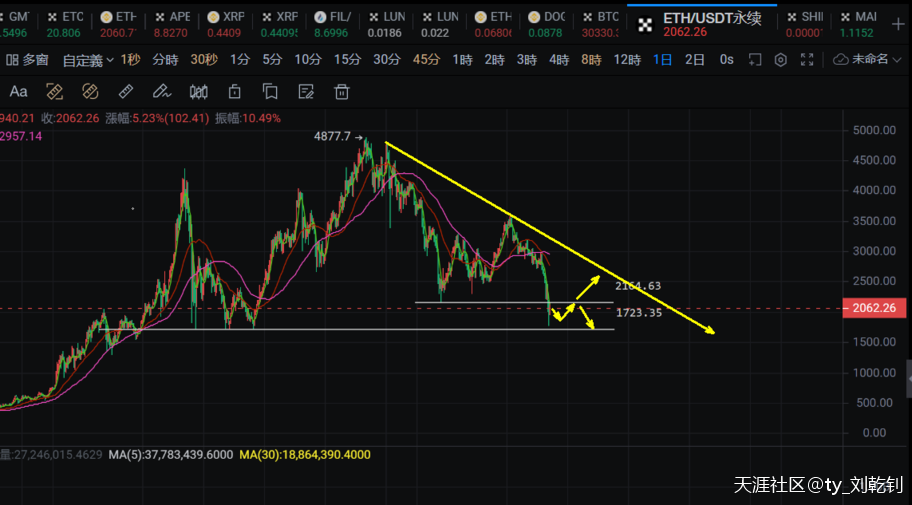Viewport: 912px width, 505px height.
Task: Choose the 1日 daily interval
Action: (662, 60)
